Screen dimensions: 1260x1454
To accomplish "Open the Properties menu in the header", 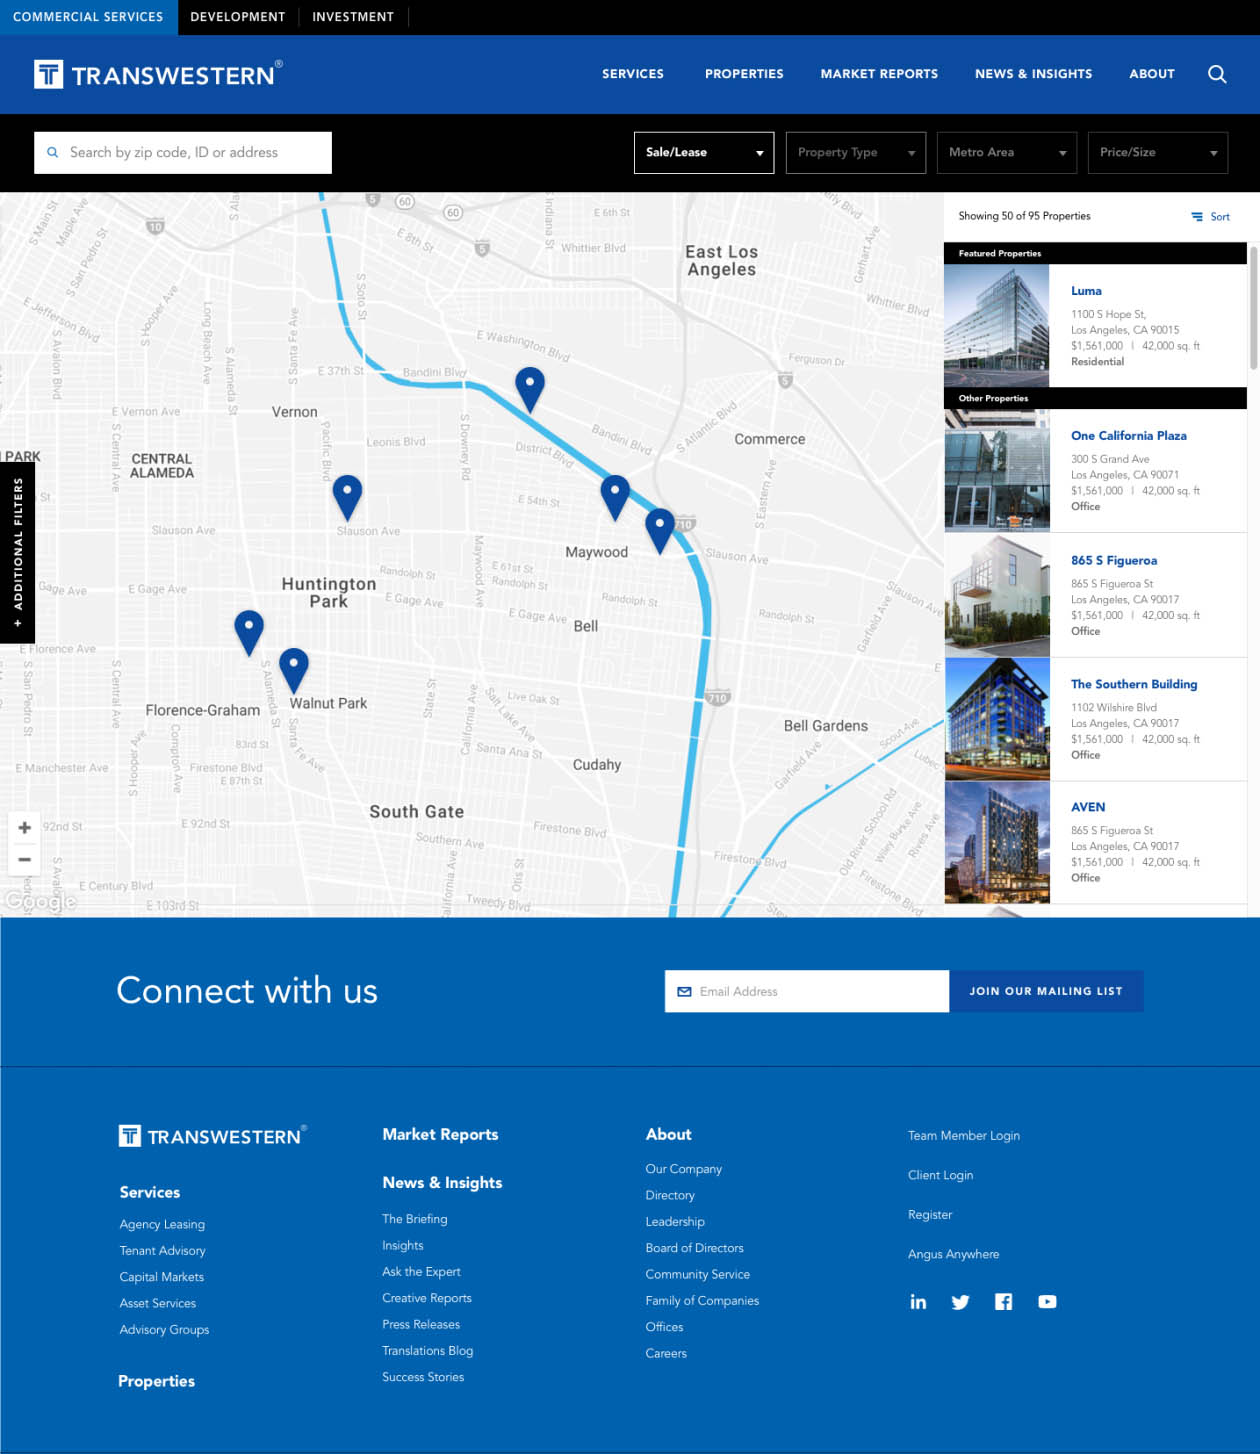I will tap(744, 74).
